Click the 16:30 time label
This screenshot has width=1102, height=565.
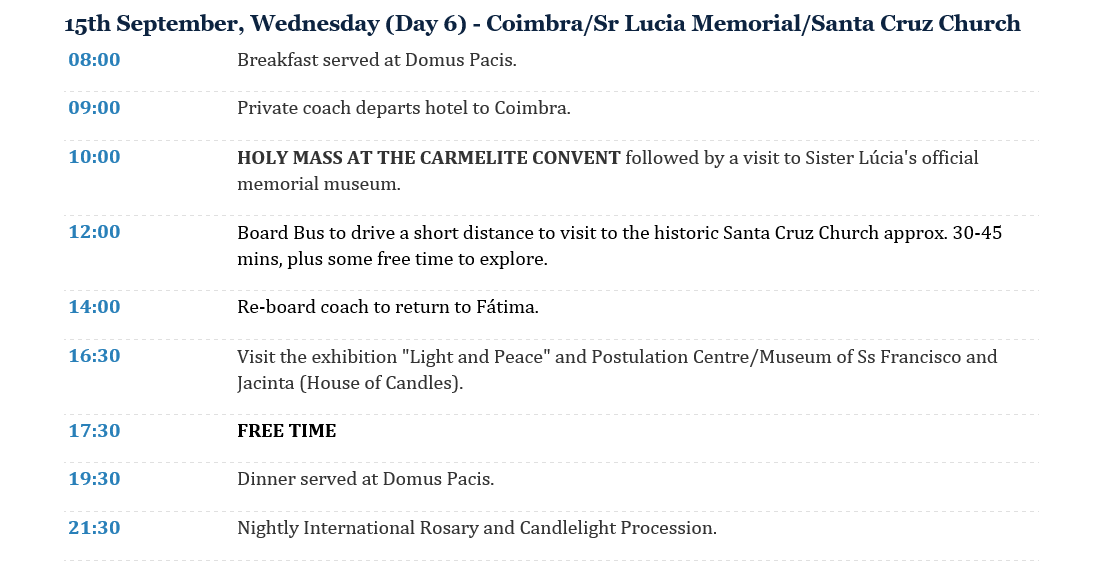click(x=94, y=356)
